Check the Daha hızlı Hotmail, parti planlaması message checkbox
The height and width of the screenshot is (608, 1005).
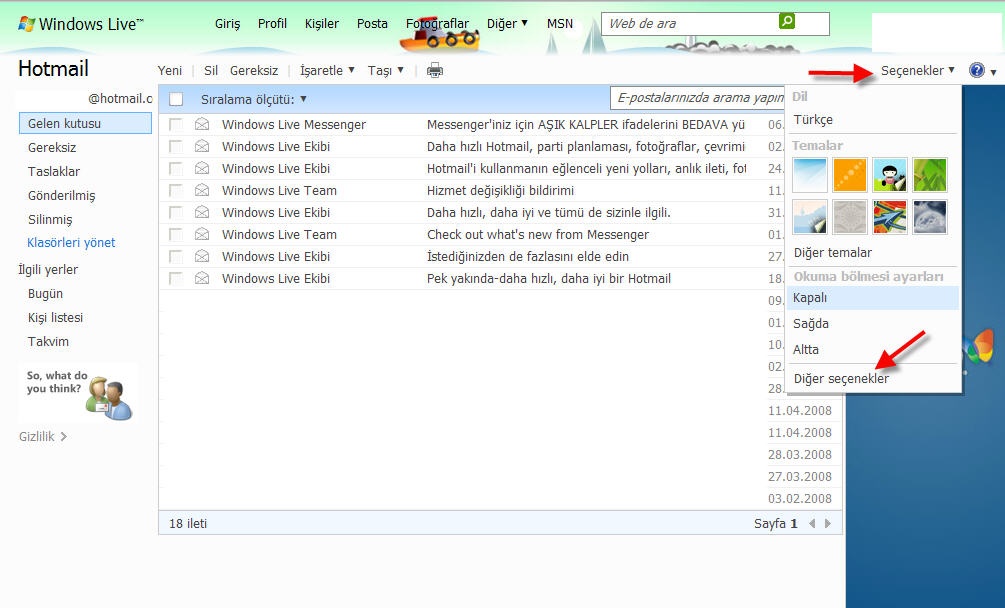(175, 147)
